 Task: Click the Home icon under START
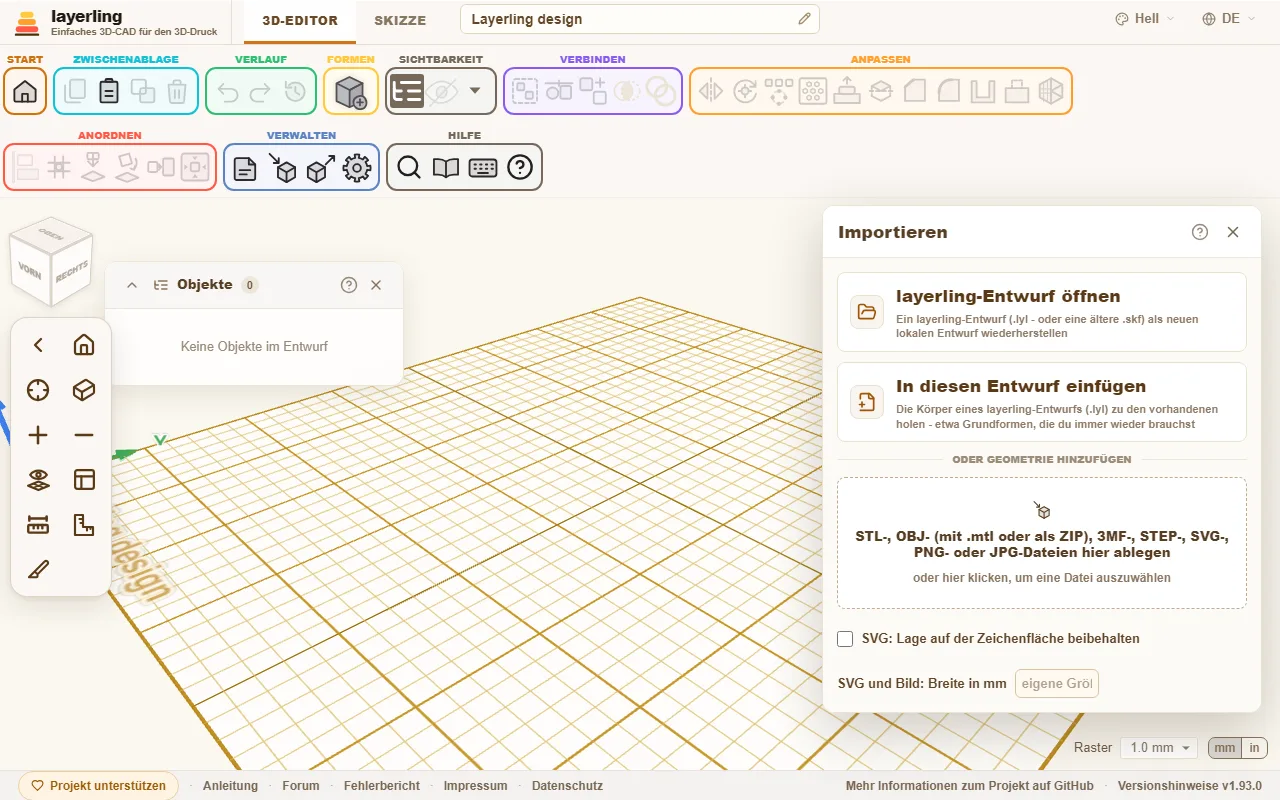tap(25, 91)
